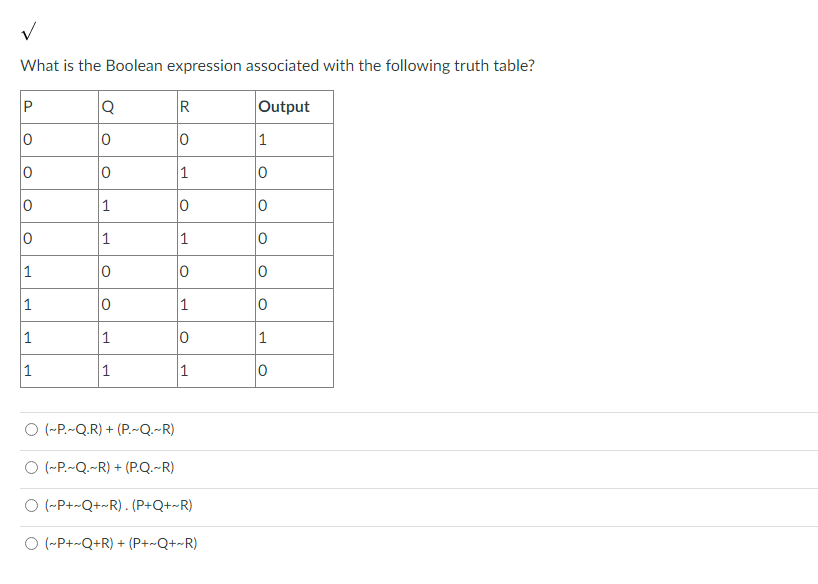Click the second answer option text
Image resolution: width=818 pixels, height=584 pixels.
click(110, 467)
